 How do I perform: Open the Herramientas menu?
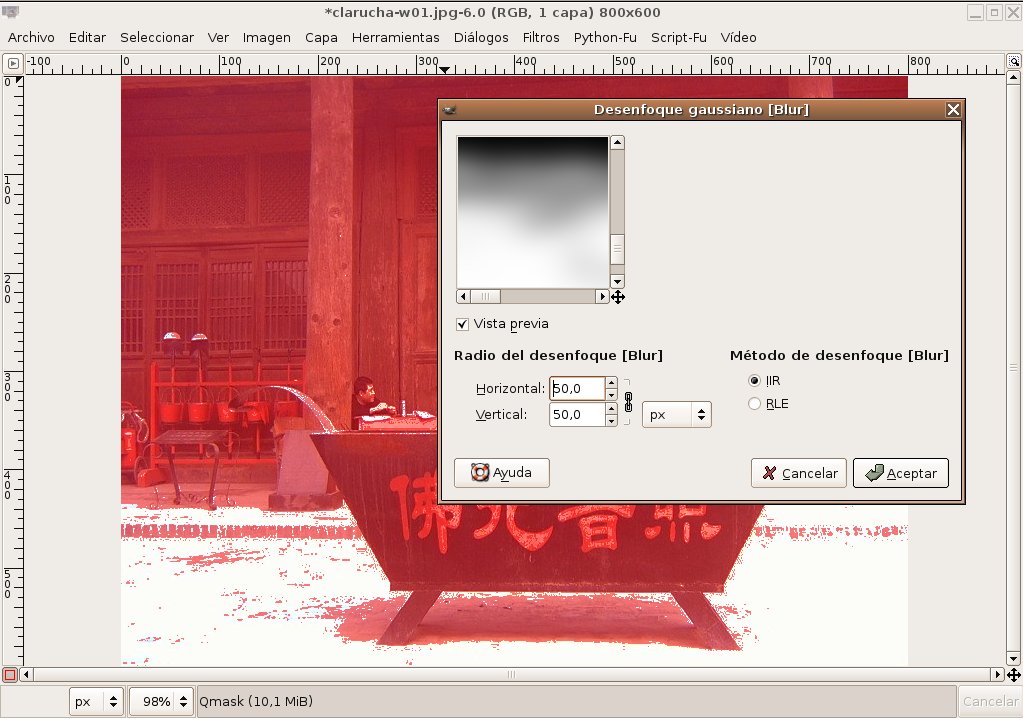tap(395, 38)
